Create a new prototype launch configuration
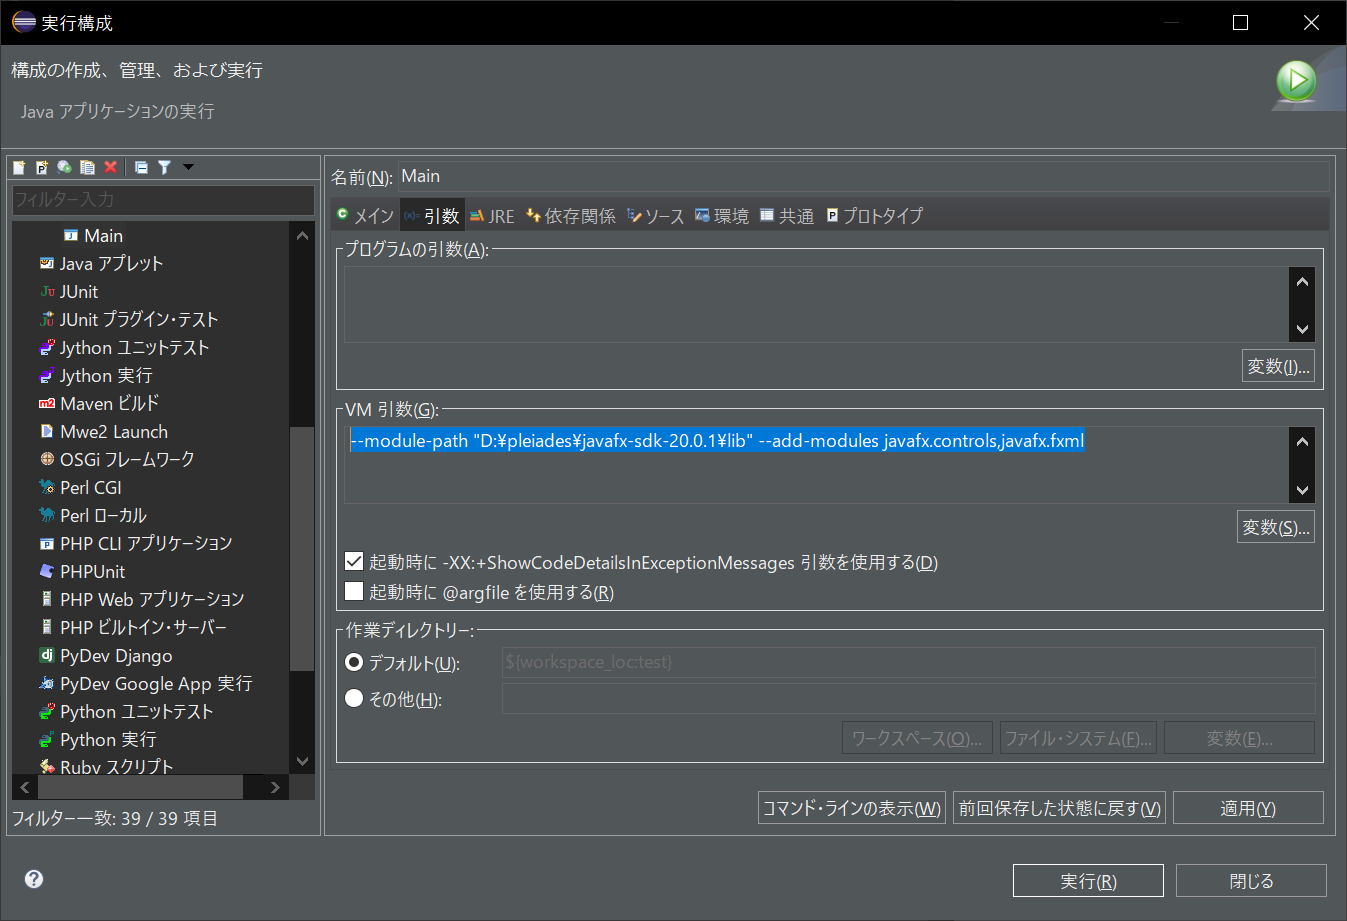The width and height of the screenshot is (1347, 921). [x=42, y=167]
